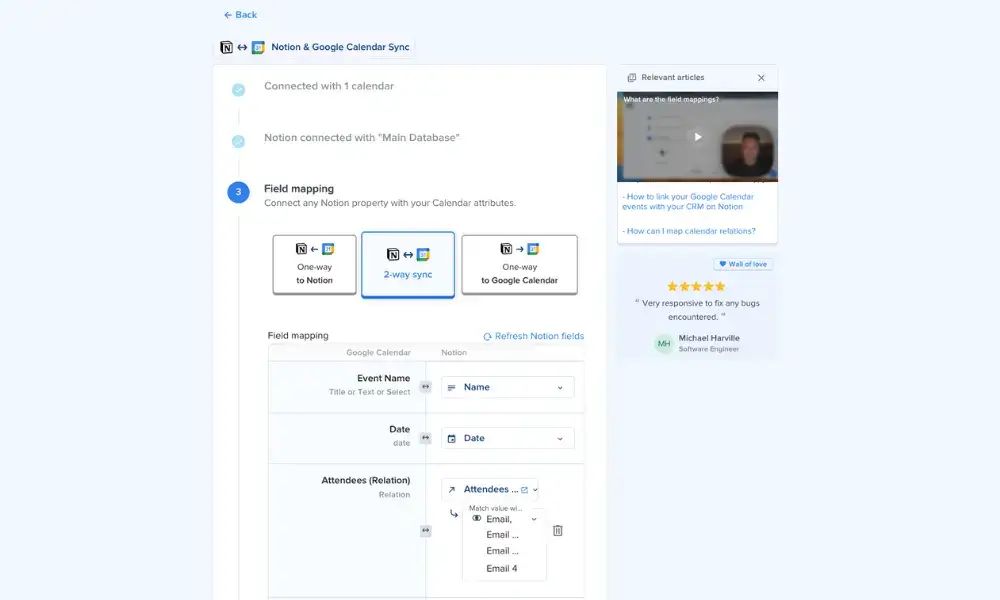This screenshot has width=1000, height=600.
Task: Click the Event Name field label
Action: click(383, 378)
